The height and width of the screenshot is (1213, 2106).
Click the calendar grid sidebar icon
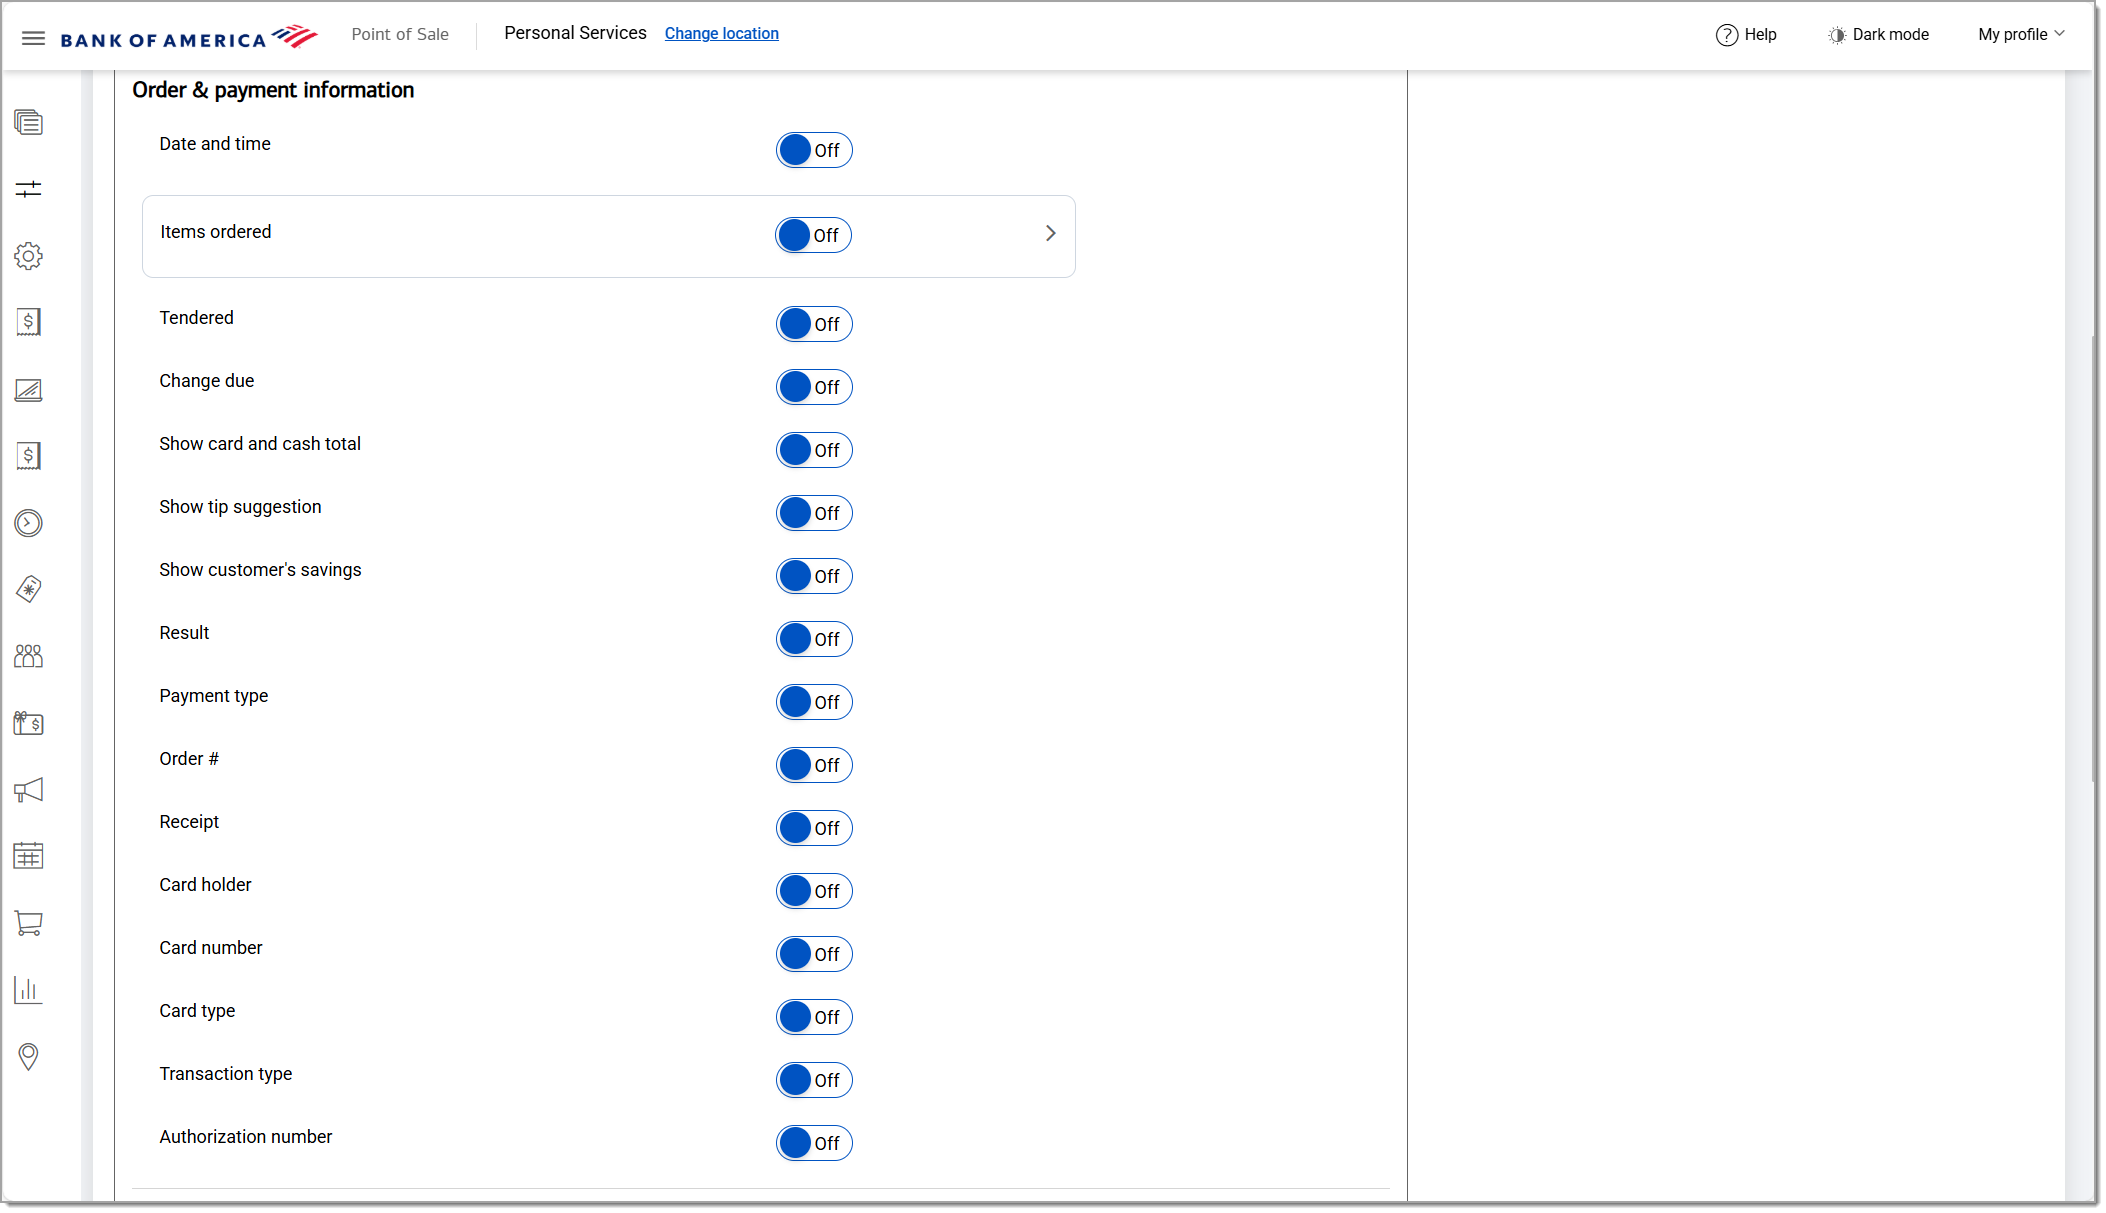(28, 856)
